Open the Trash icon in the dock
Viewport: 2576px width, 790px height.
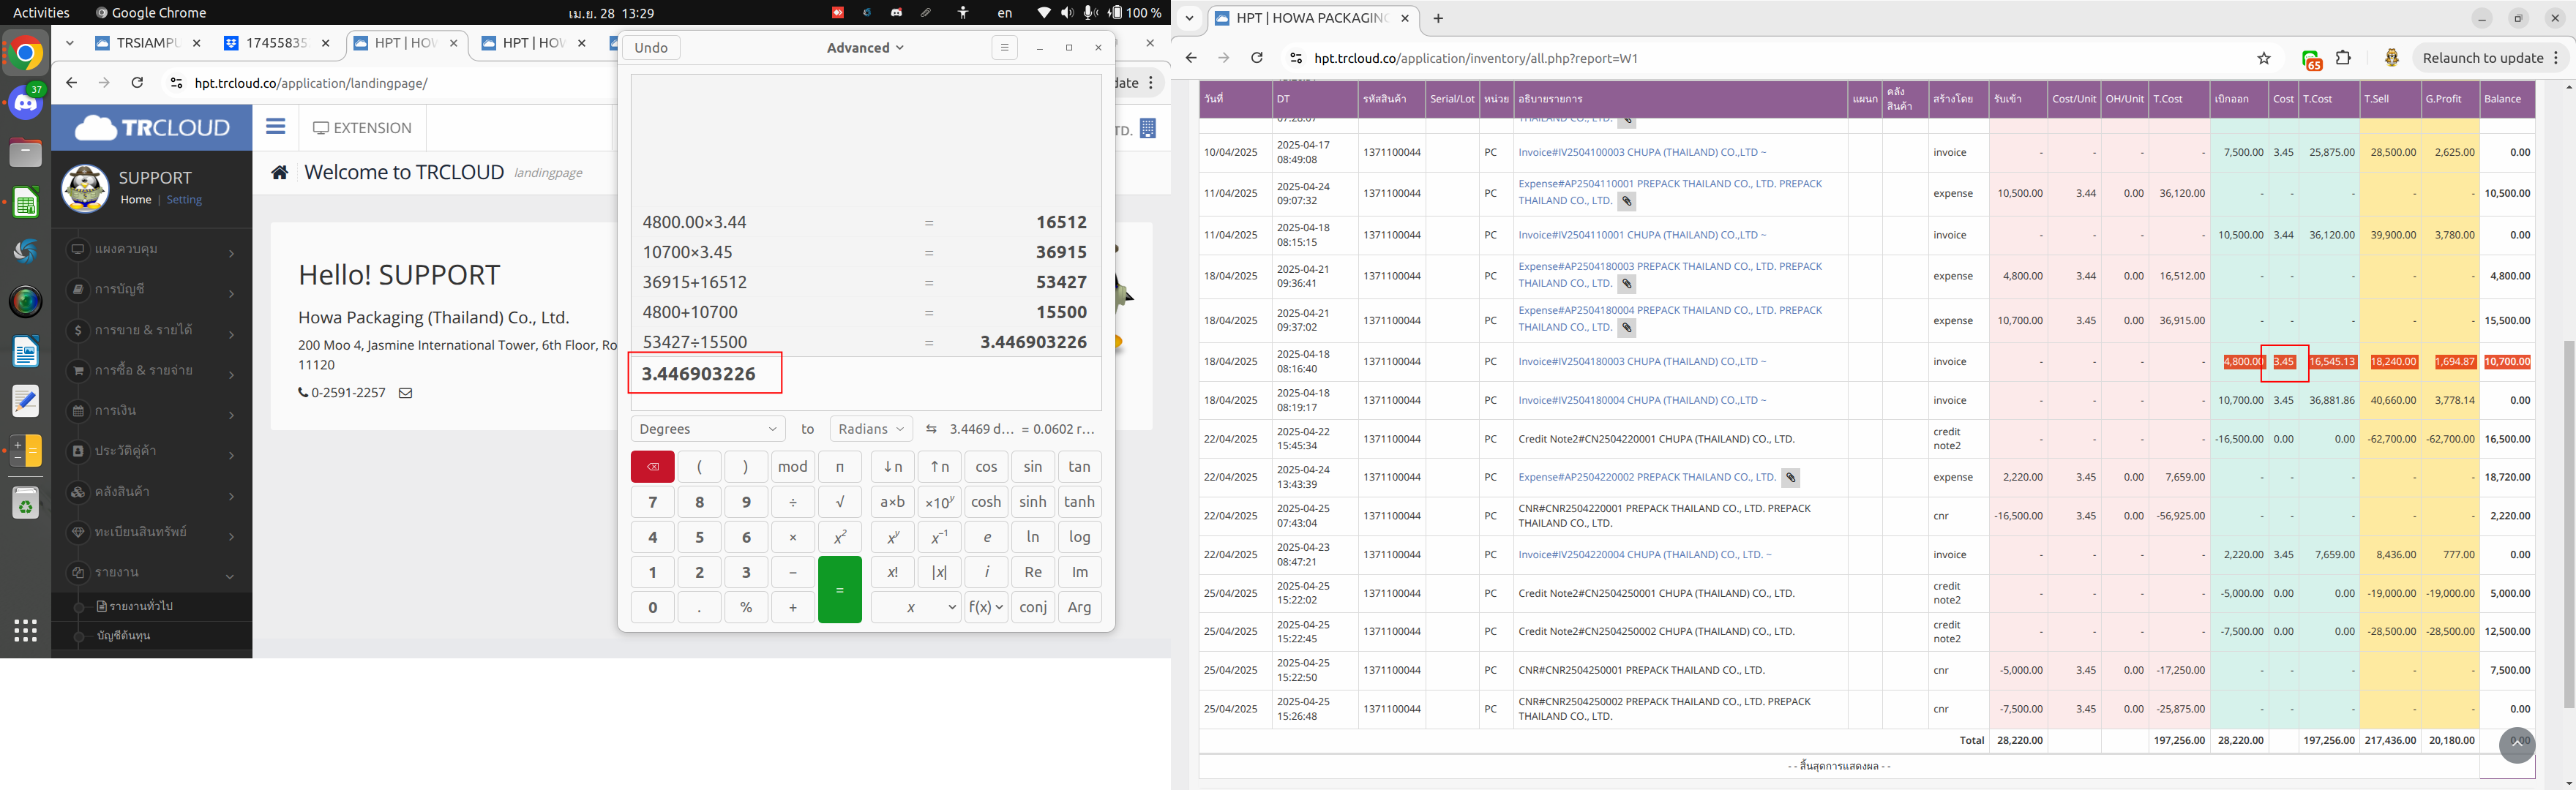[26, 503]
